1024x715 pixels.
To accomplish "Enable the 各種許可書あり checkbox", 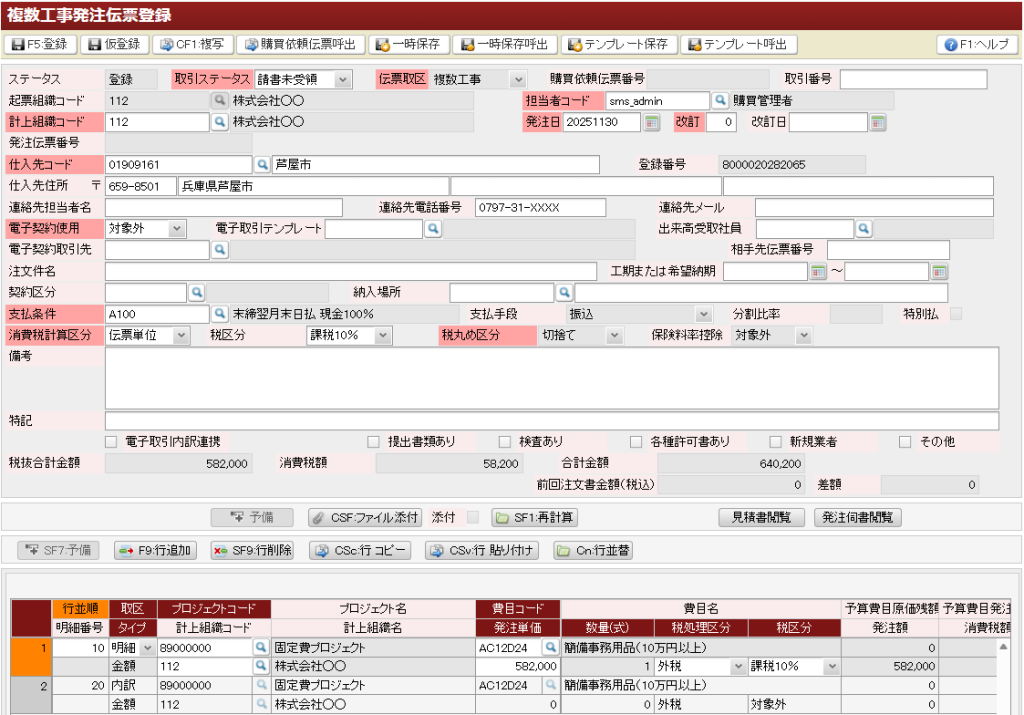I will pos(636,442).
